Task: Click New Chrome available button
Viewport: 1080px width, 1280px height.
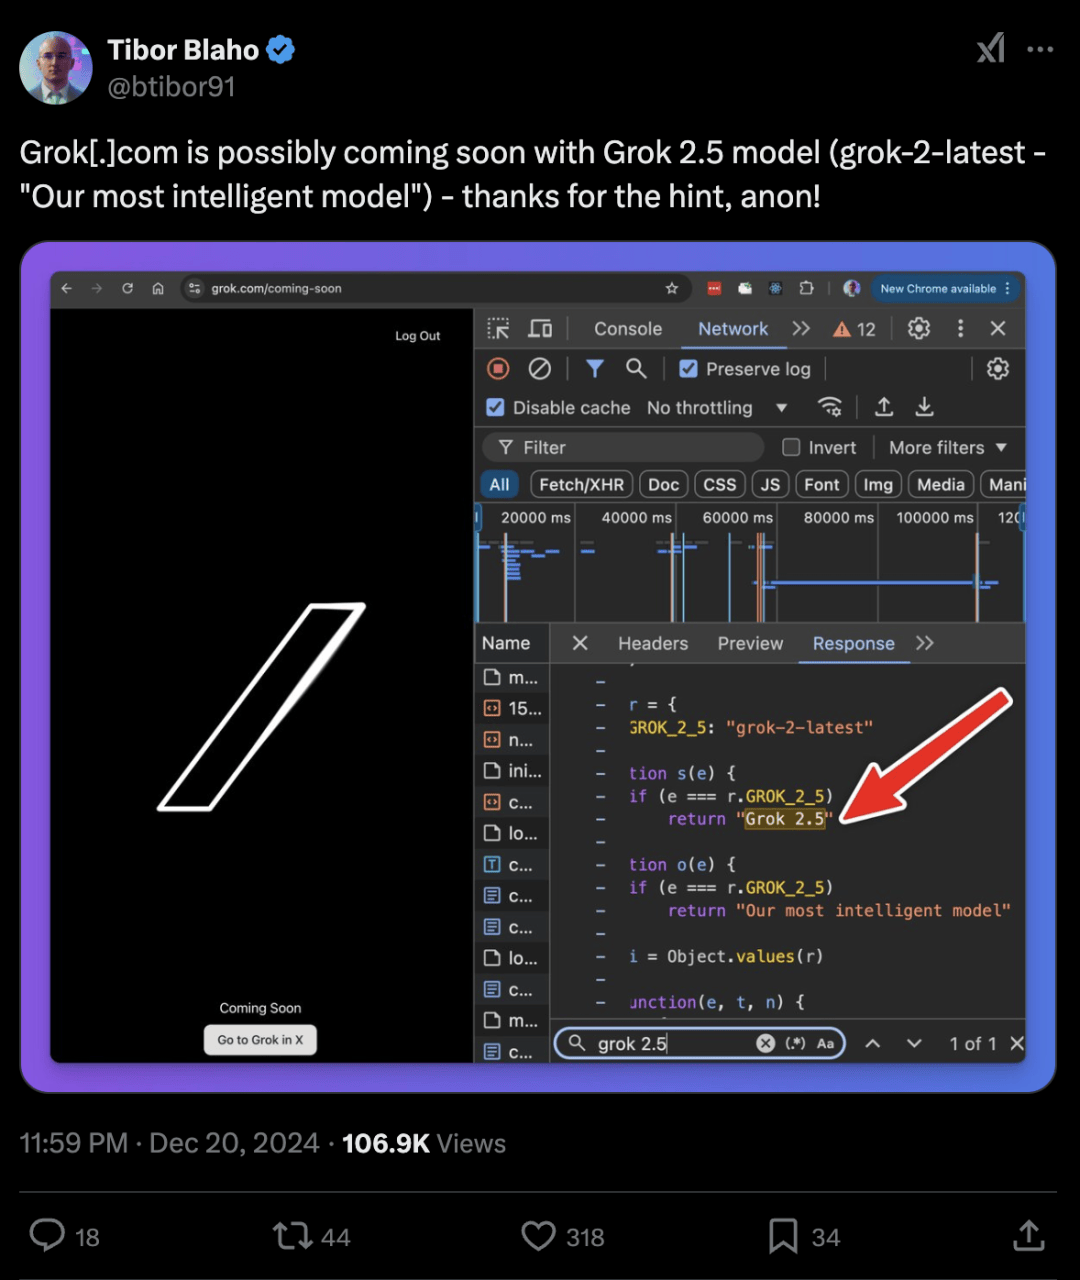Action: coord(945,288)
